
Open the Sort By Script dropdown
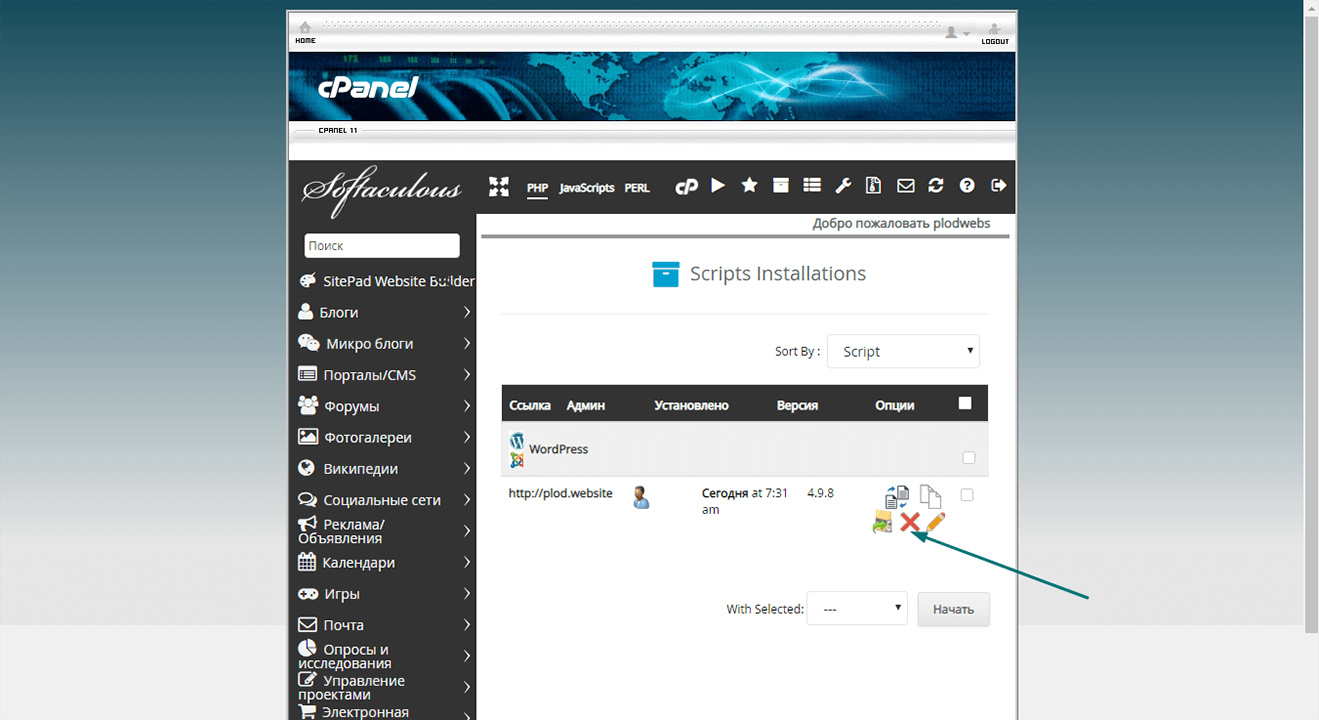point(903,351)
